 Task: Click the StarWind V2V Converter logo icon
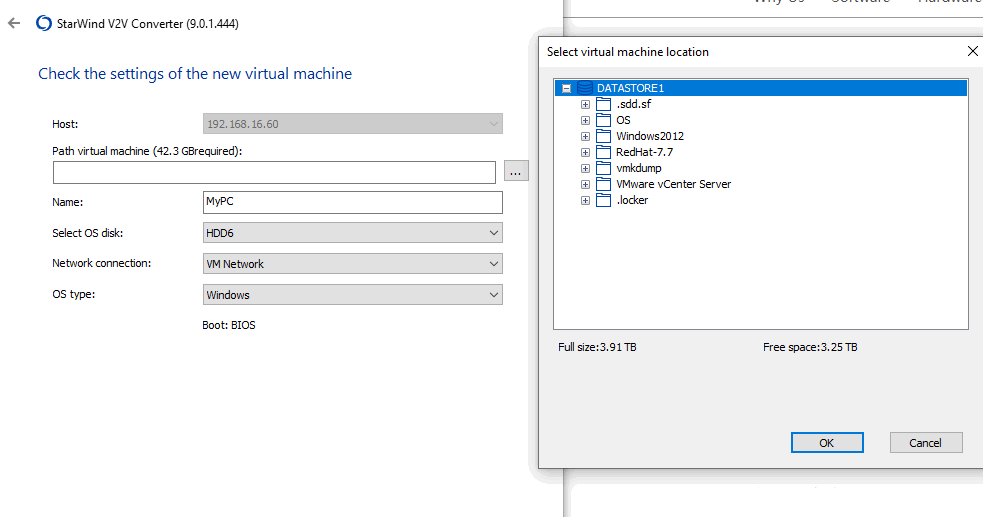pos(43,23)
